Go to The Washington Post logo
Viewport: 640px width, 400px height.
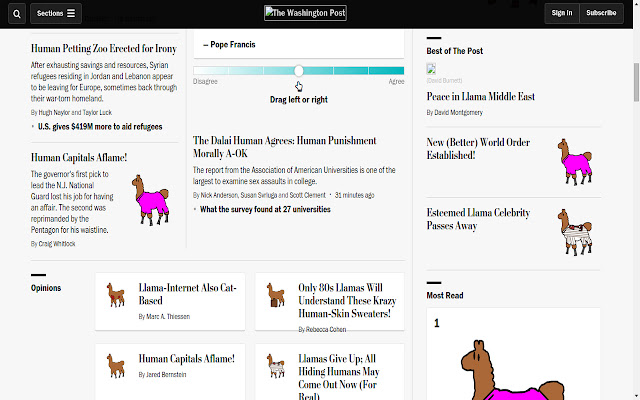pyautogui.click(x=305, y=13)
